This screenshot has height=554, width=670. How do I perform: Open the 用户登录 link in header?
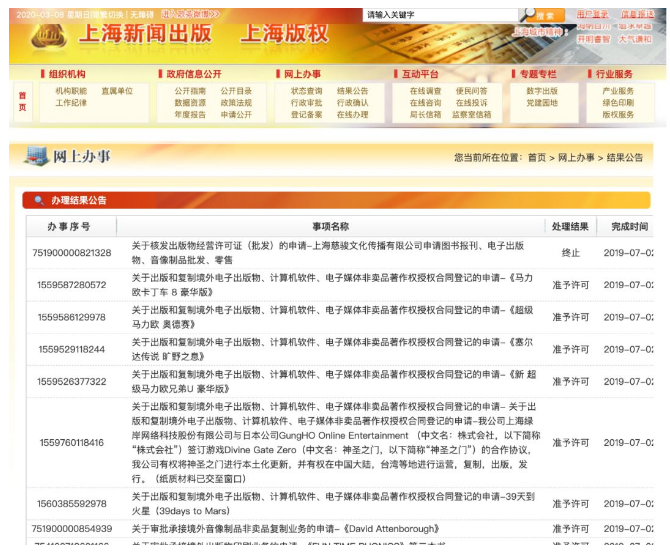pos(592,15)
